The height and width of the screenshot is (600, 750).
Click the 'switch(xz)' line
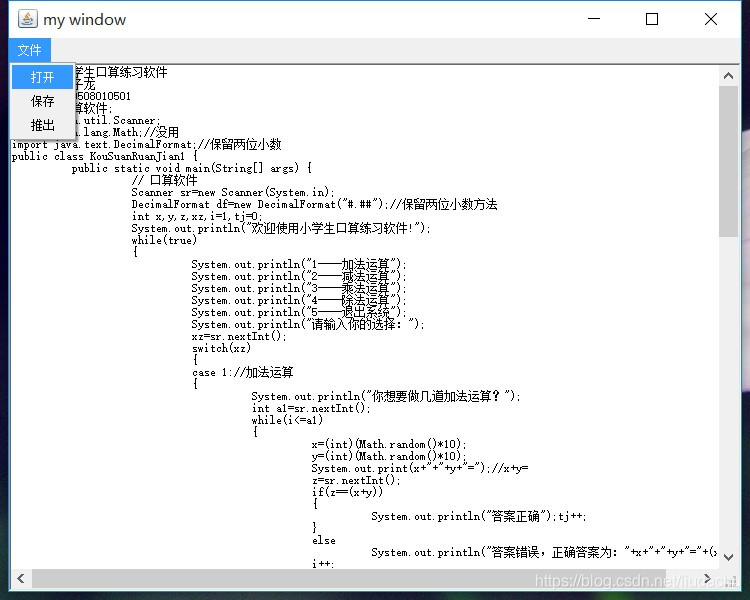pyautogui.click(x=221, y=348)
